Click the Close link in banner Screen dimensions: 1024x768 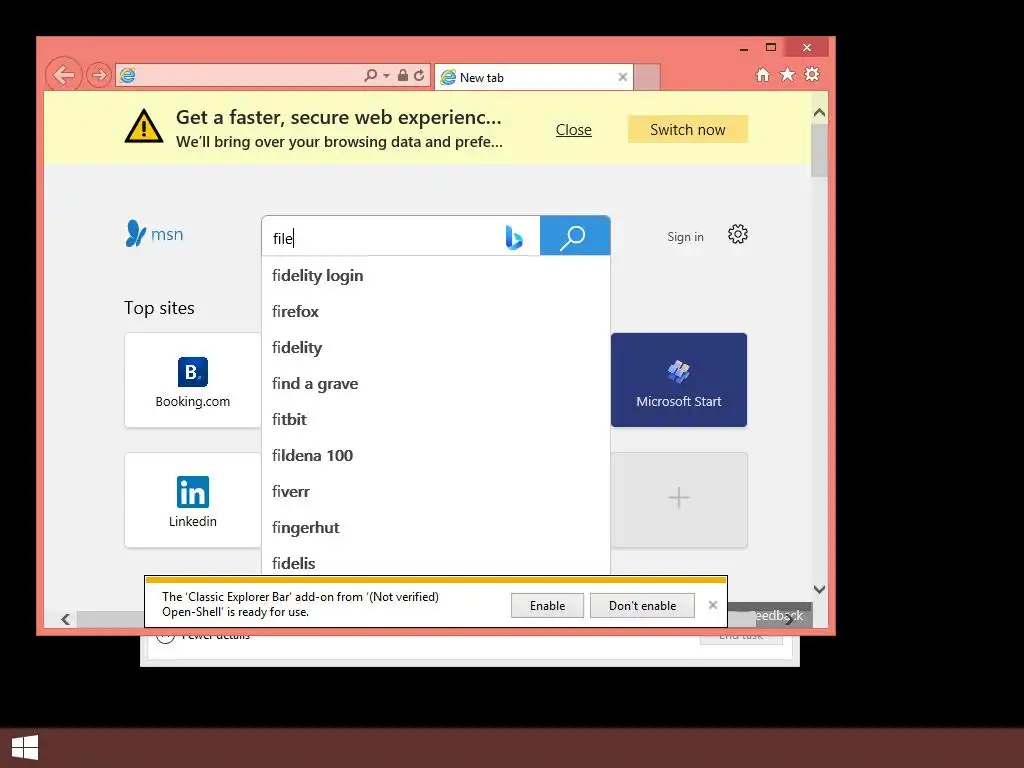[x=573, y=130]
